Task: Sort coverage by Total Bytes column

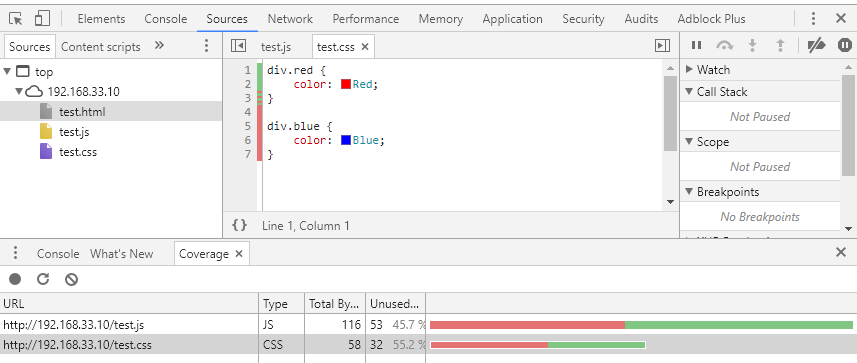Action: 335,303
